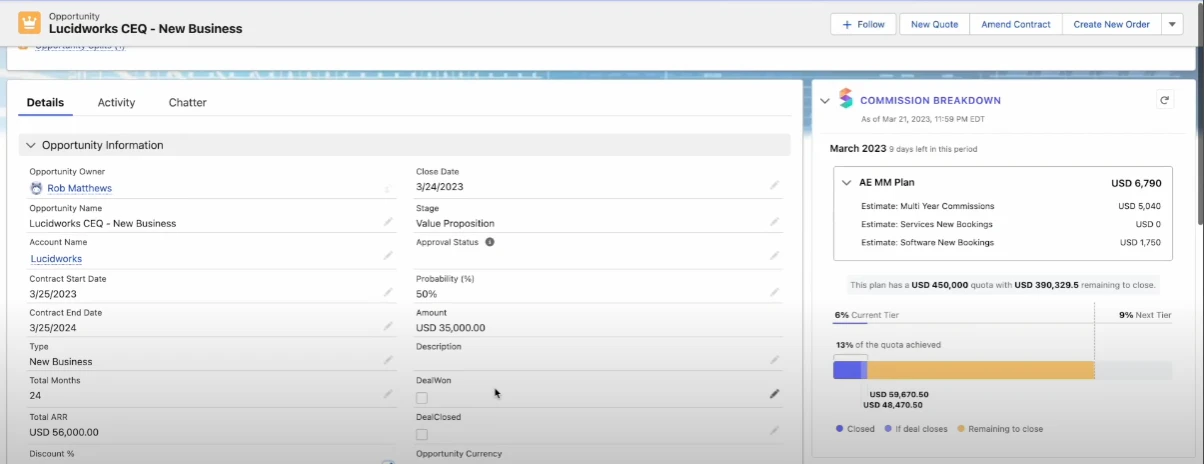
Task: Click the page title Lucidworks CEQ - New Business
Action: point(145,29)
